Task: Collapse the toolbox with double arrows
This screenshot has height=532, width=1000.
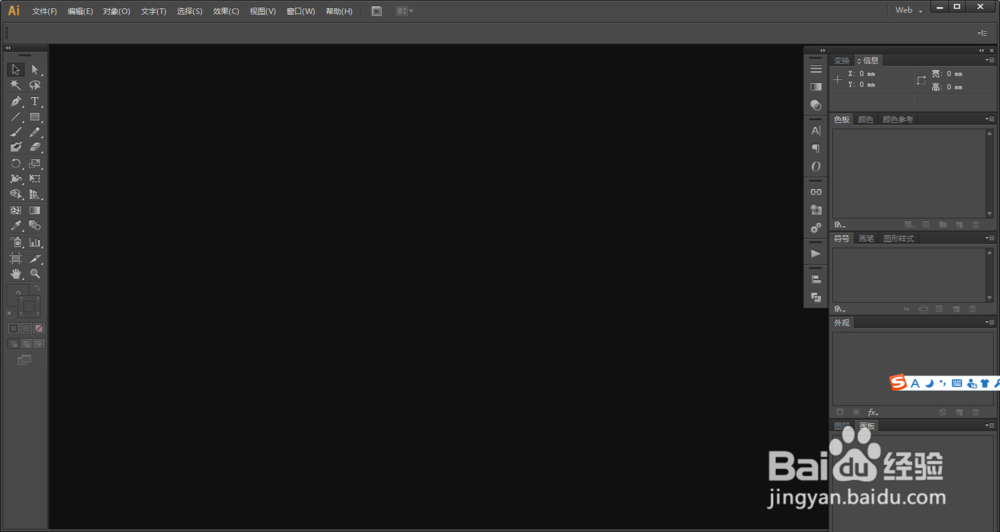Action: coord(8,48)
